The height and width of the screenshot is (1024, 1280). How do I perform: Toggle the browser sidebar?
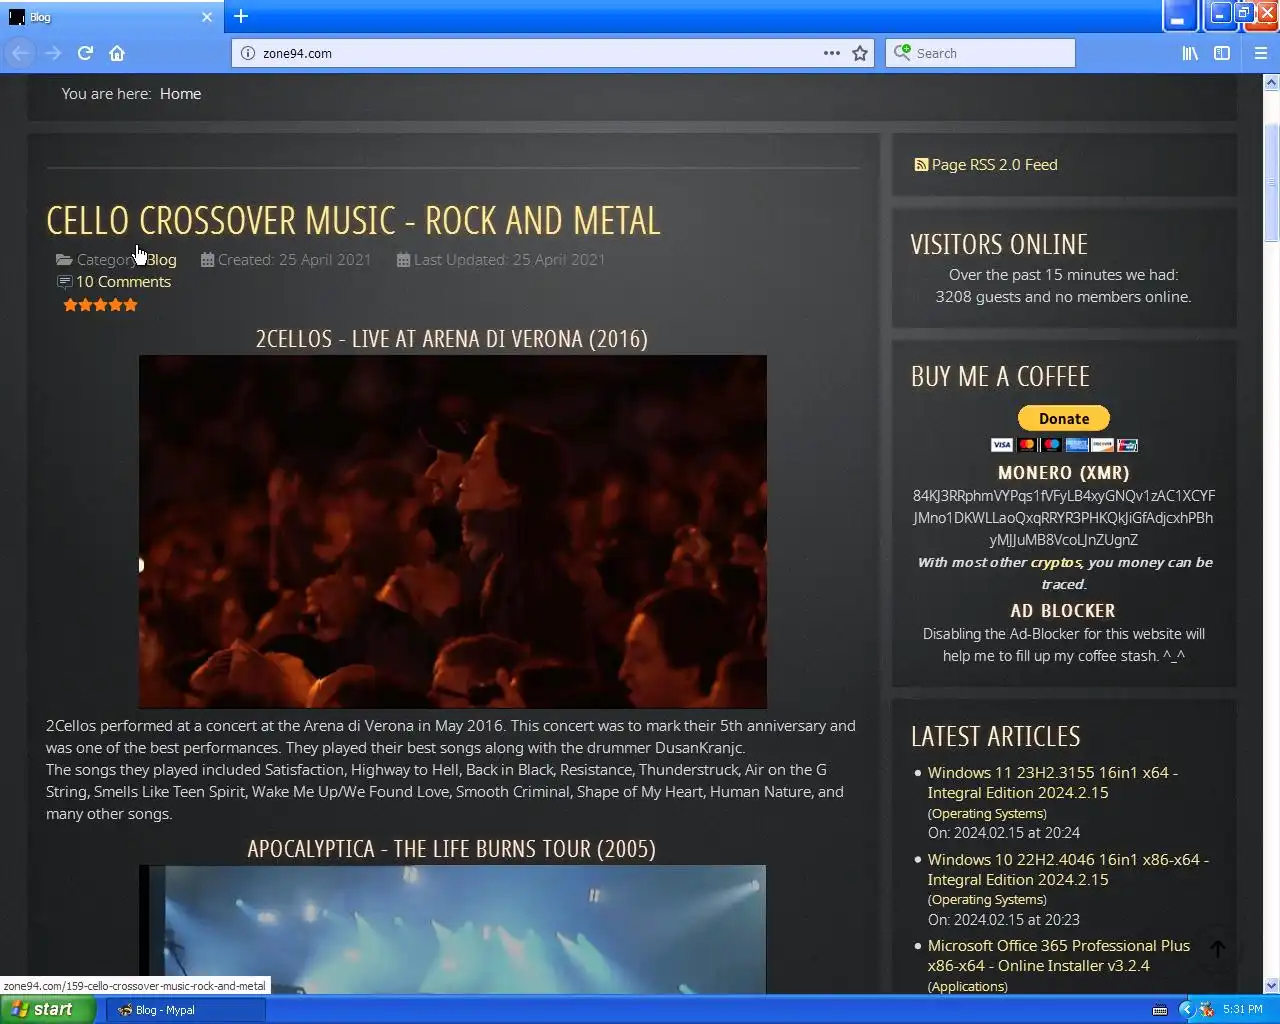pos(1222,53)
